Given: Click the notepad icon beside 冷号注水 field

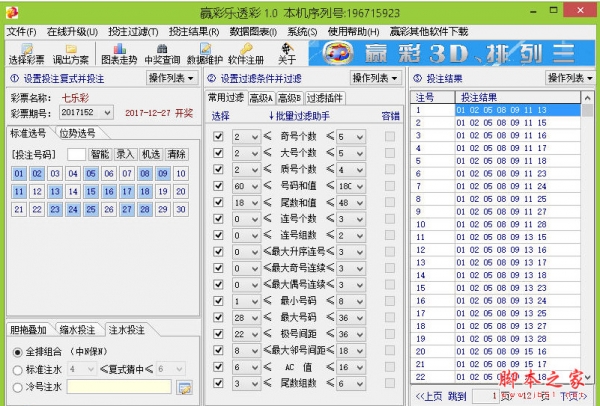Looking at the screenshot, I should (184, 388).
